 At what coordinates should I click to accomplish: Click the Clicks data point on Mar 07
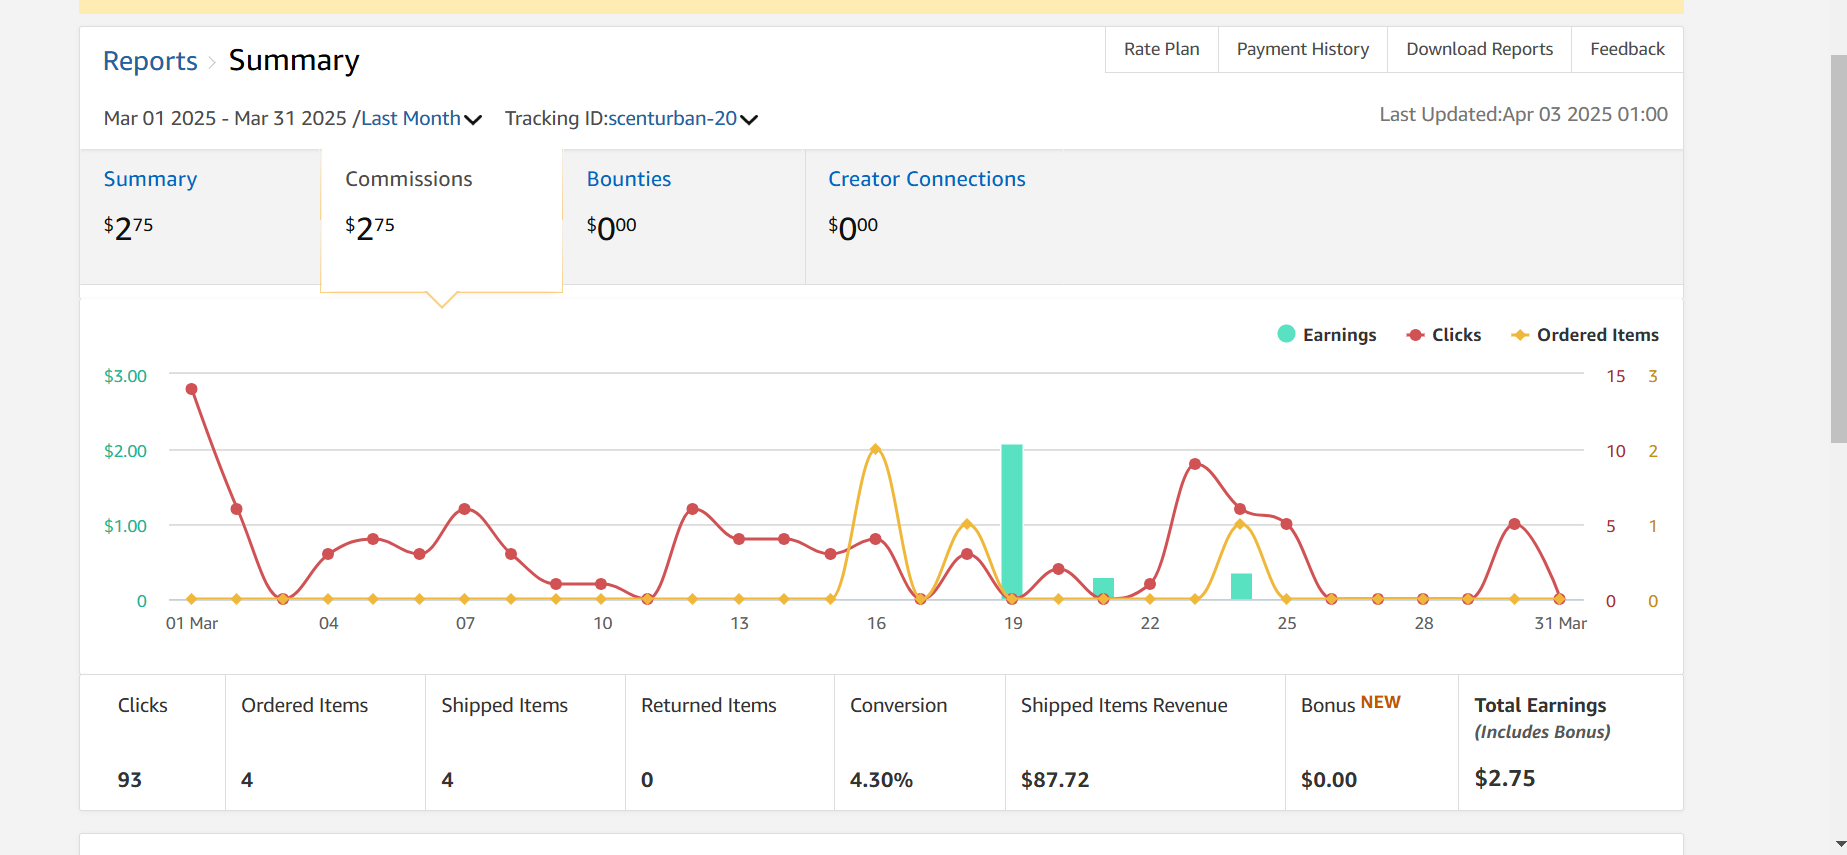464,509
